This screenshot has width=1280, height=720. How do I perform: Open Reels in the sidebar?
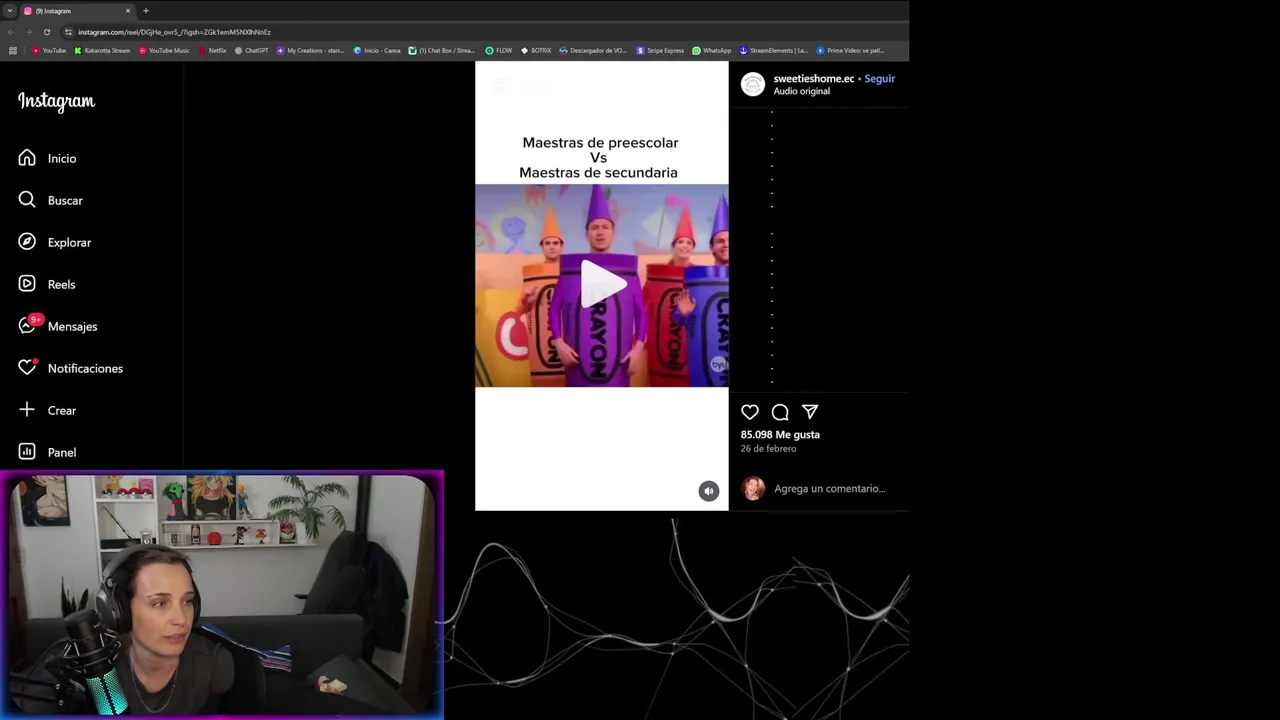coord(47,284)
